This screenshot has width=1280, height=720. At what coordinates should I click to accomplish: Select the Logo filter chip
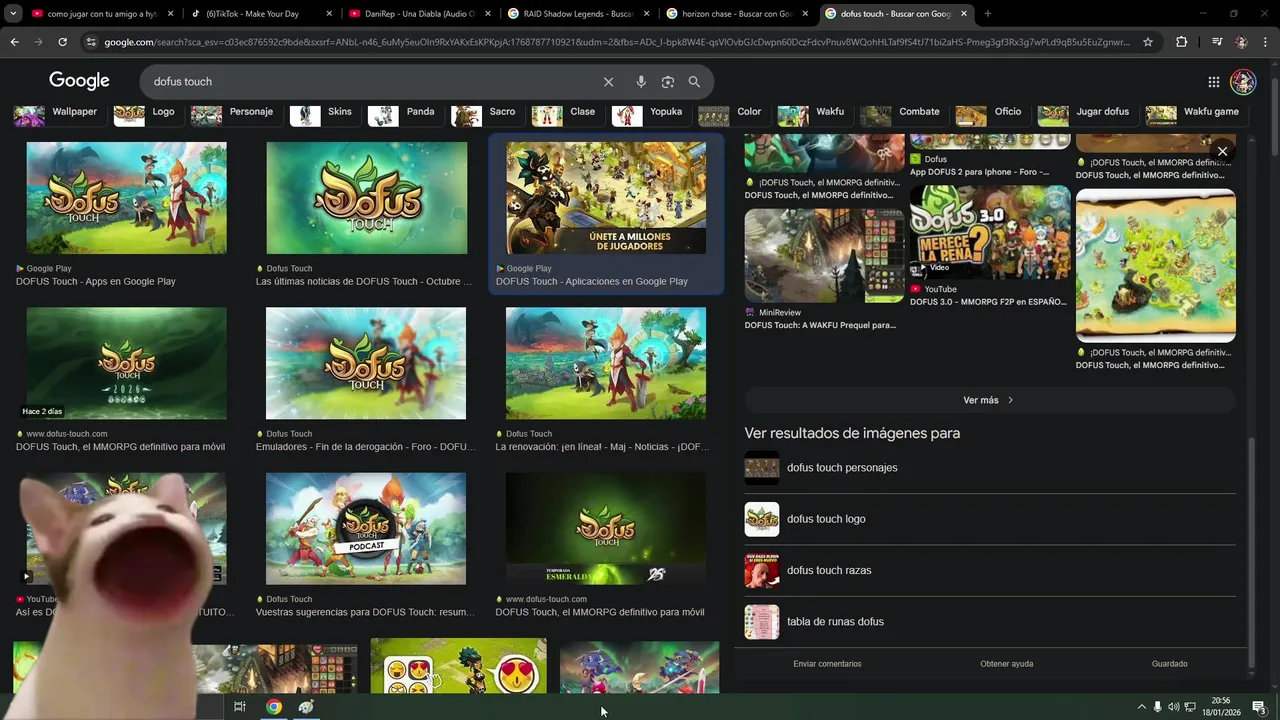pos(146,112)
